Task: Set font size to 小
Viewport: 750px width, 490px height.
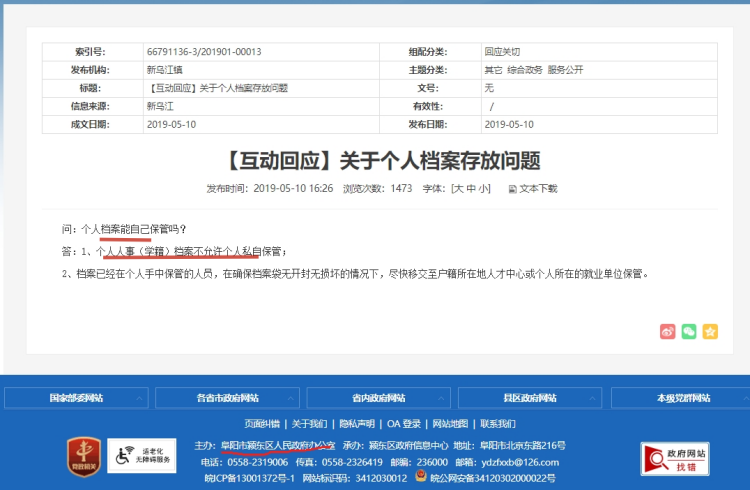Action: (x=483, y=188)
